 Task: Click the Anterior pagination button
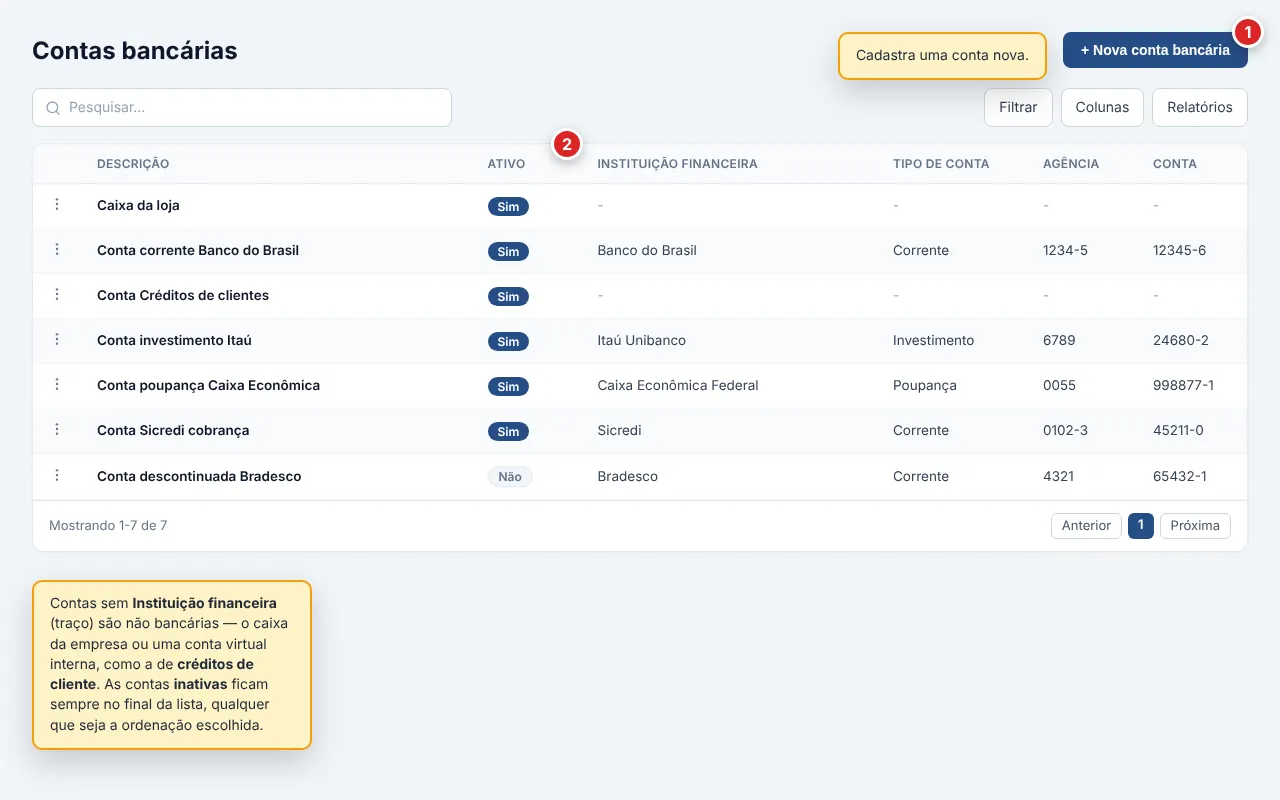[x=1086, y=526]
